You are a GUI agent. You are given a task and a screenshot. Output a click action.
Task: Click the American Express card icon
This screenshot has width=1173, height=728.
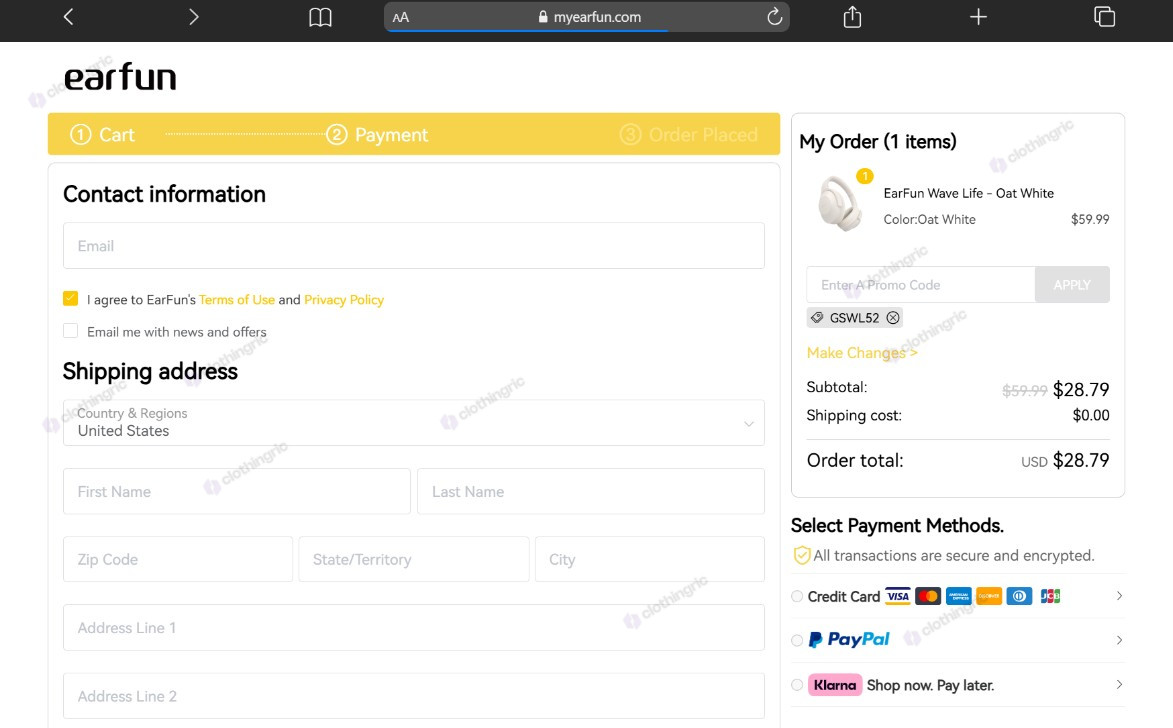(959, 596)
